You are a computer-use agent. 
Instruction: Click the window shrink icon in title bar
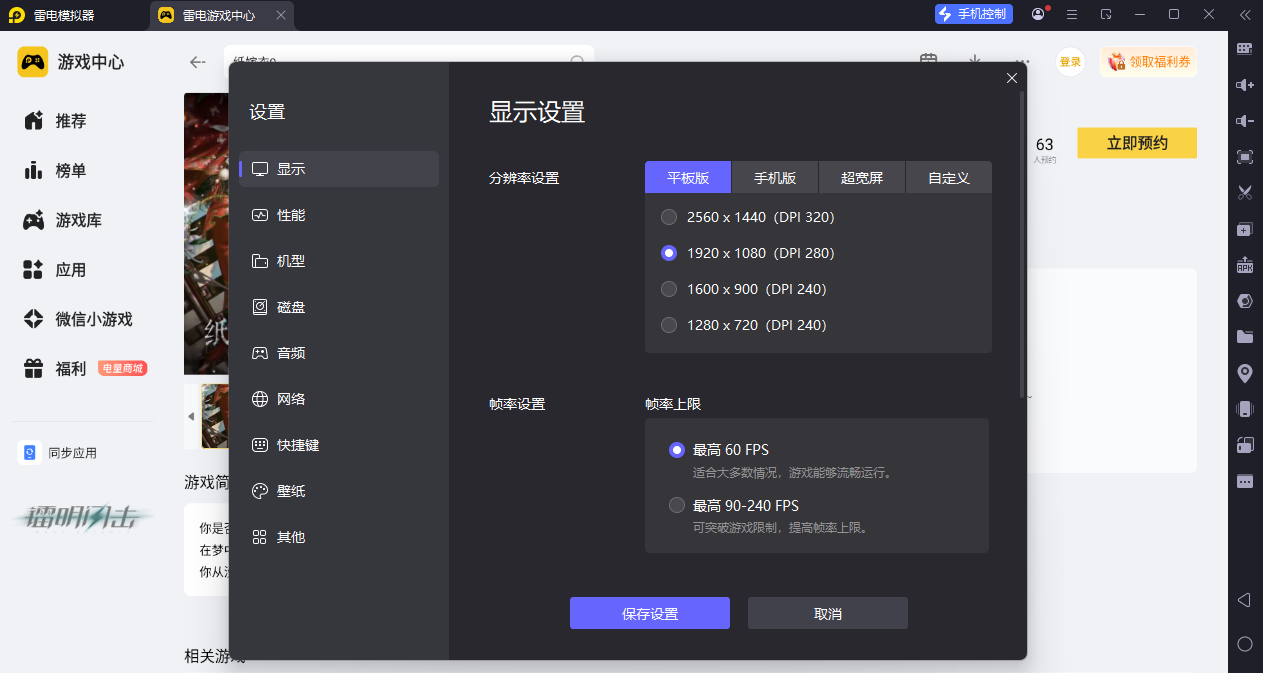click(1106, 14)
